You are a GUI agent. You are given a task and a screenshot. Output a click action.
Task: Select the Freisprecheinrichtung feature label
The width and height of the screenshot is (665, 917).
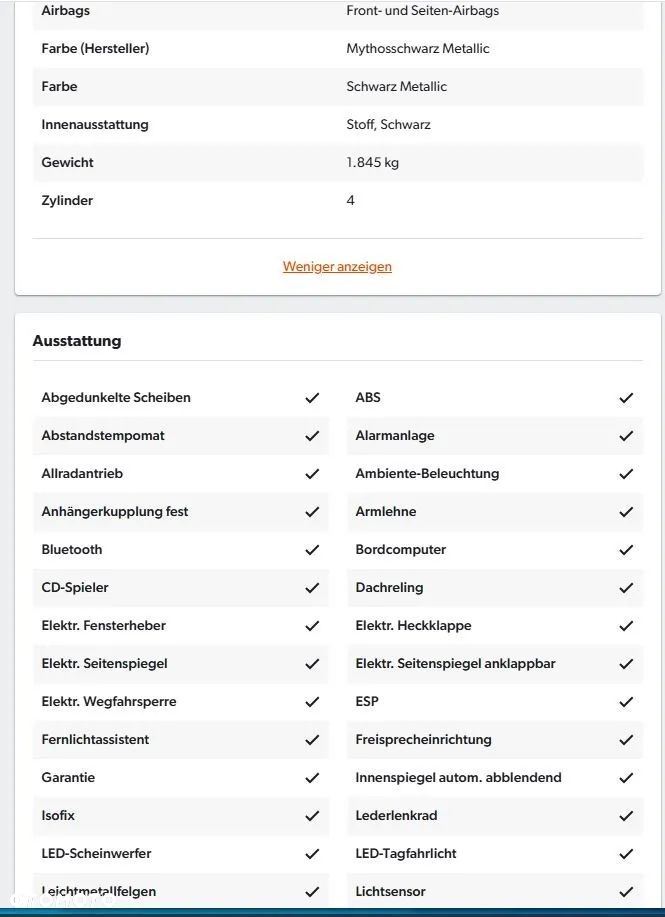423,740
